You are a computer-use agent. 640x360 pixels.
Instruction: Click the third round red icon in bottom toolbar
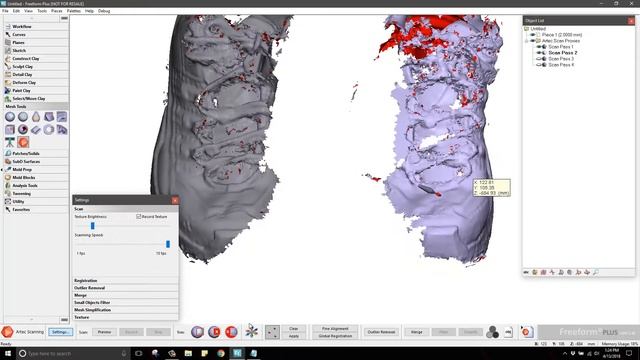(x=231, y=332)
